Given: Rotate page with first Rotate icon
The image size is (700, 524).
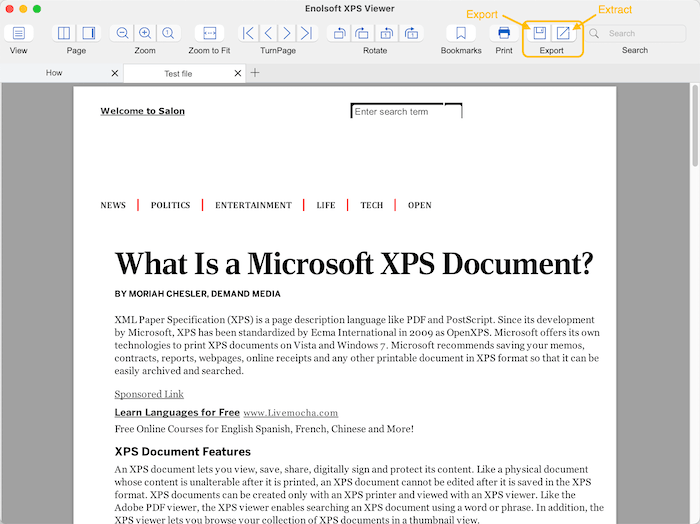Looking at the screenshot, I should [x=338, y=33].
